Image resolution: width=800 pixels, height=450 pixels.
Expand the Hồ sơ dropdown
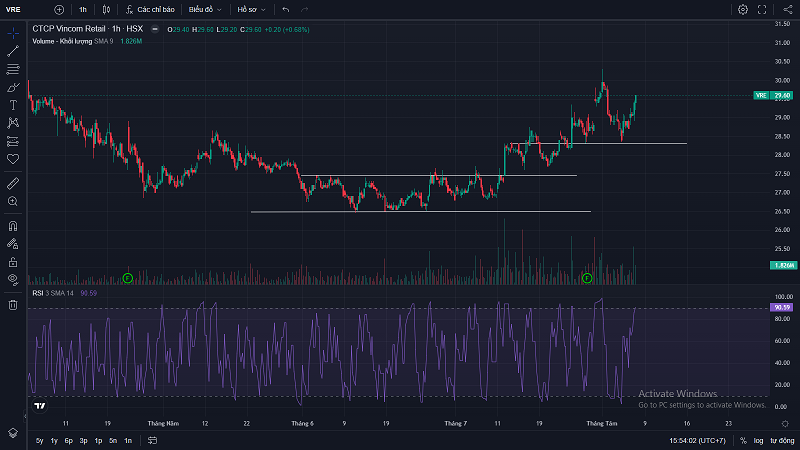click(250, 9)
